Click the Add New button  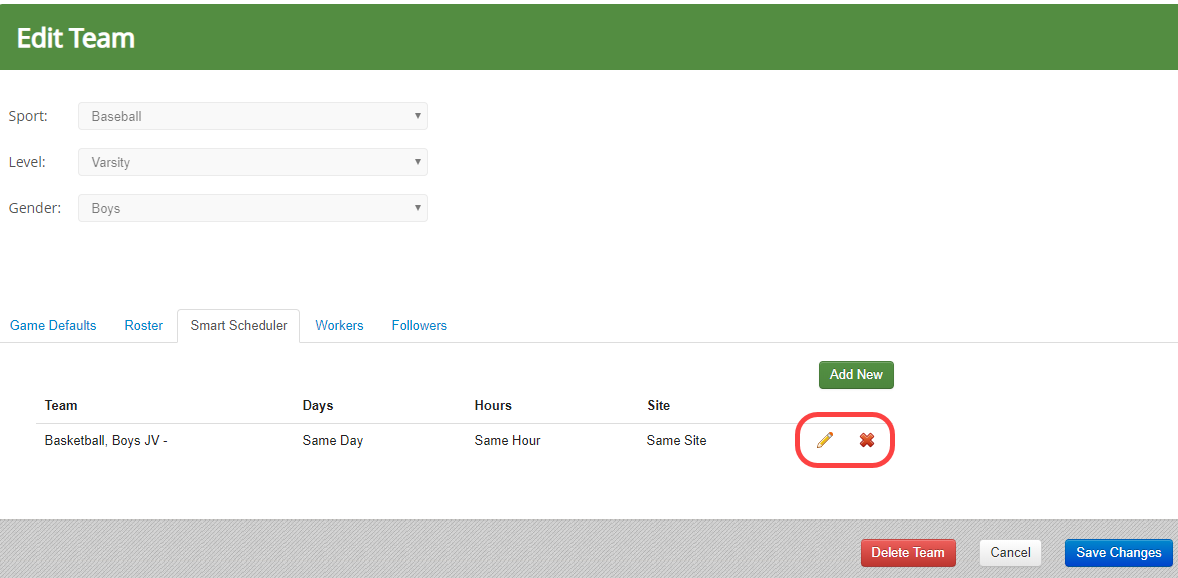pyautogui.click(x=856, y=374)
